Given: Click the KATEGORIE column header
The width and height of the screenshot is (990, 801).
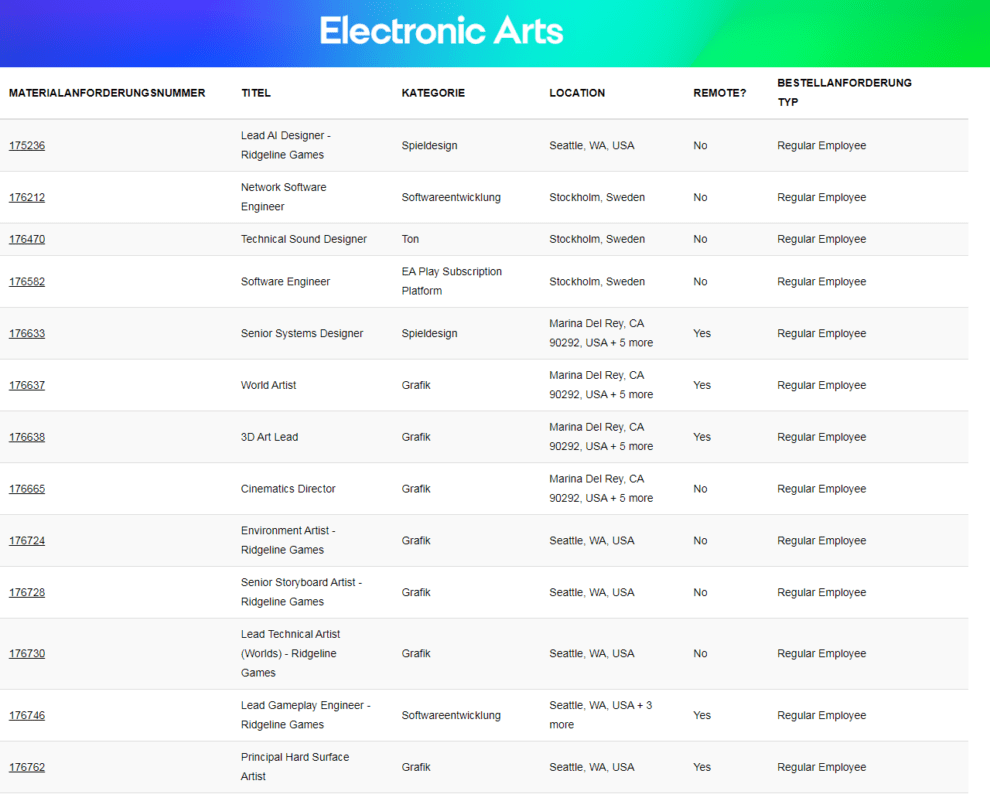Looking at the screenshot, I should [x=433, y=93].
